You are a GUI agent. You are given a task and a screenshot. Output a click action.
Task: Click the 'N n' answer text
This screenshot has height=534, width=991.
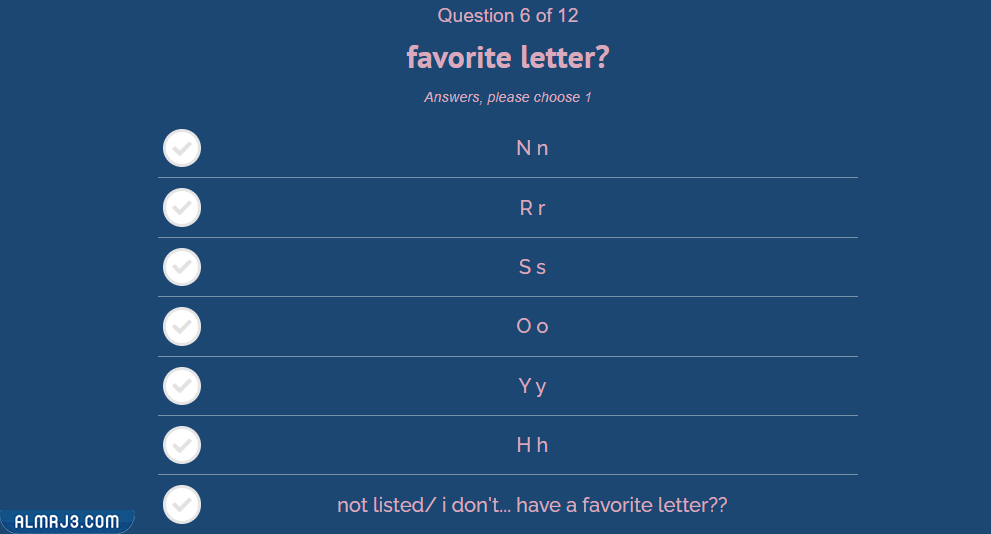[x=532, y=148]
